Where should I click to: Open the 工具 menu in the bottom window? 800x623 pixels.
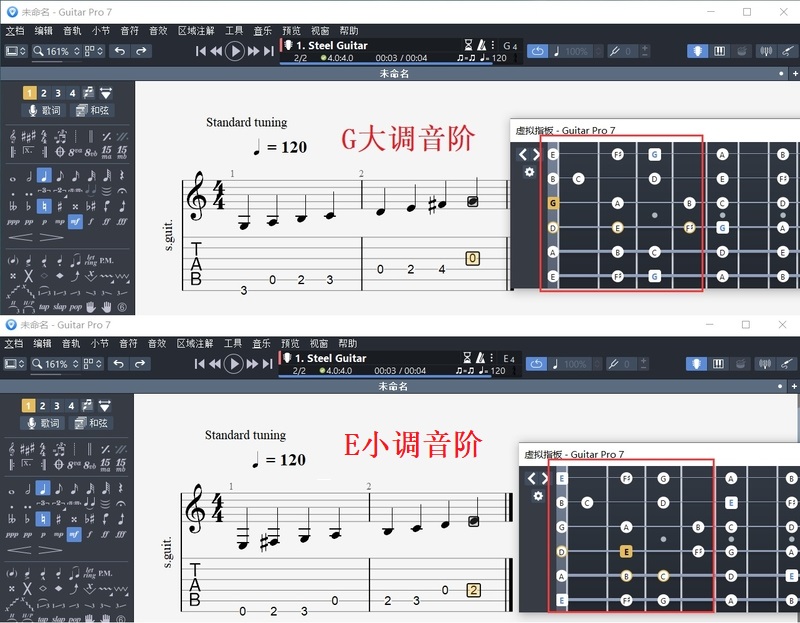(234, 344)
